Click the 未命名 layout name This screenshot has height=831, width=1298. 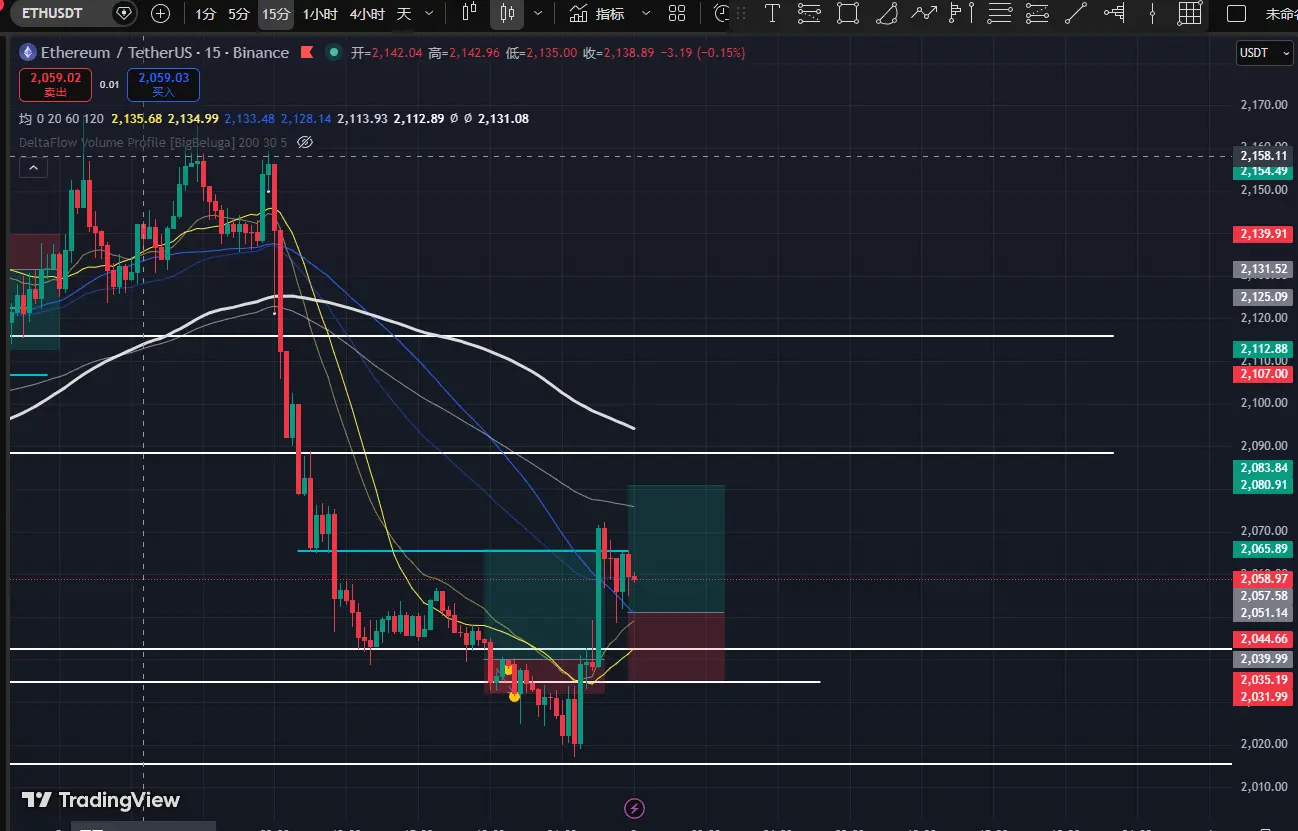[x=1281, y=14]
